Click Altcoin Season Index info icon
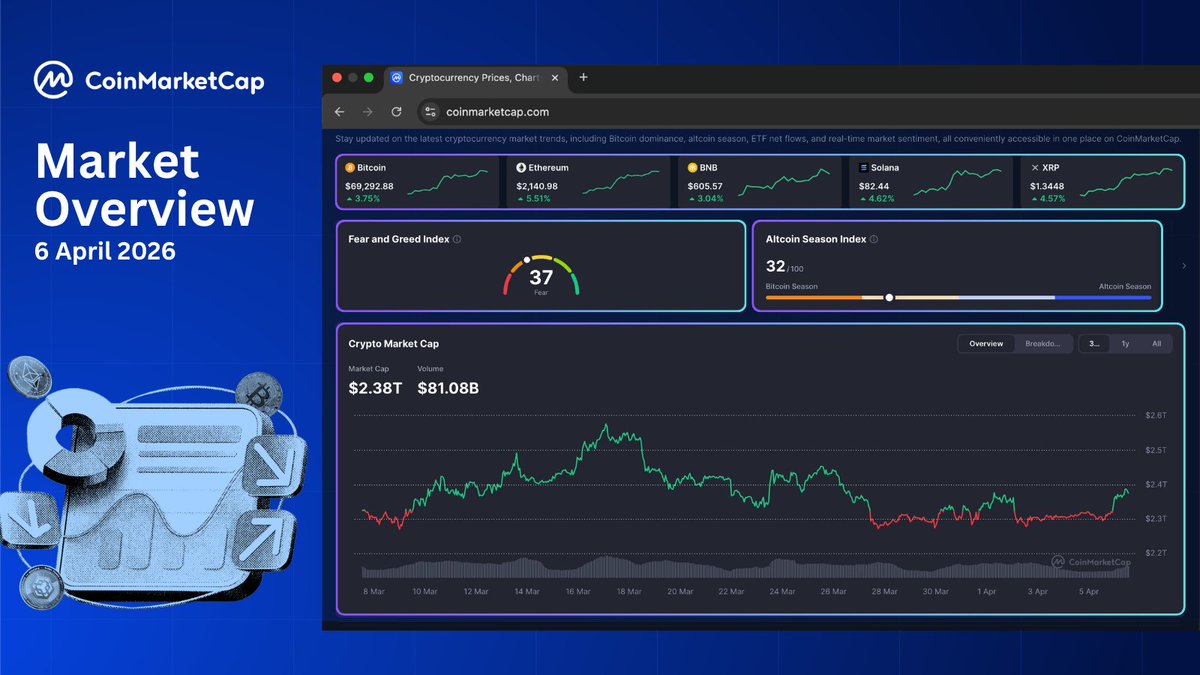The width and height of the screenshot is (1200, 675). click(x=874, y=240)
